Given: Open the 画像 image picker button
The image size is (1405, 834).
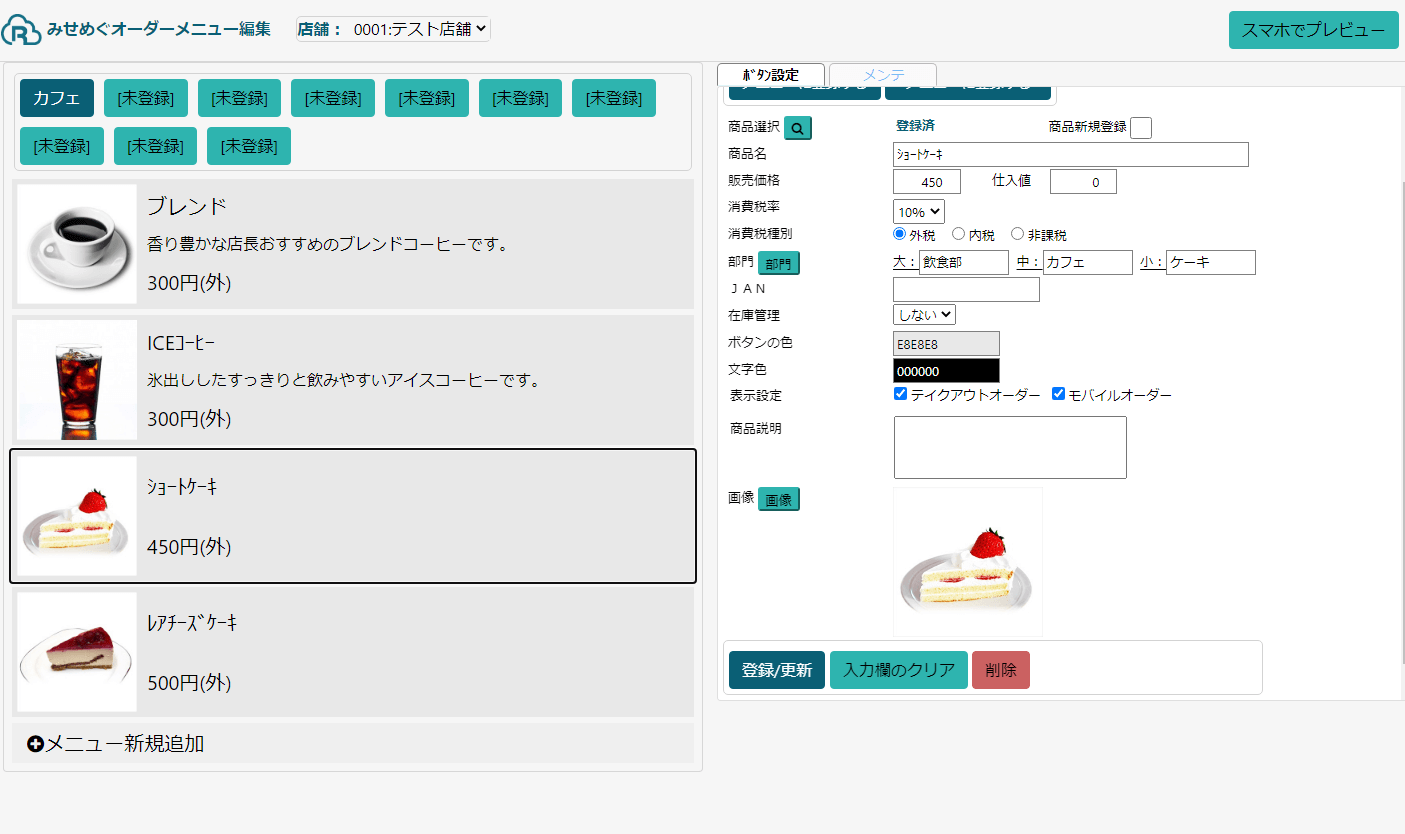Looking at the screenshot, I should coord(778,500).
